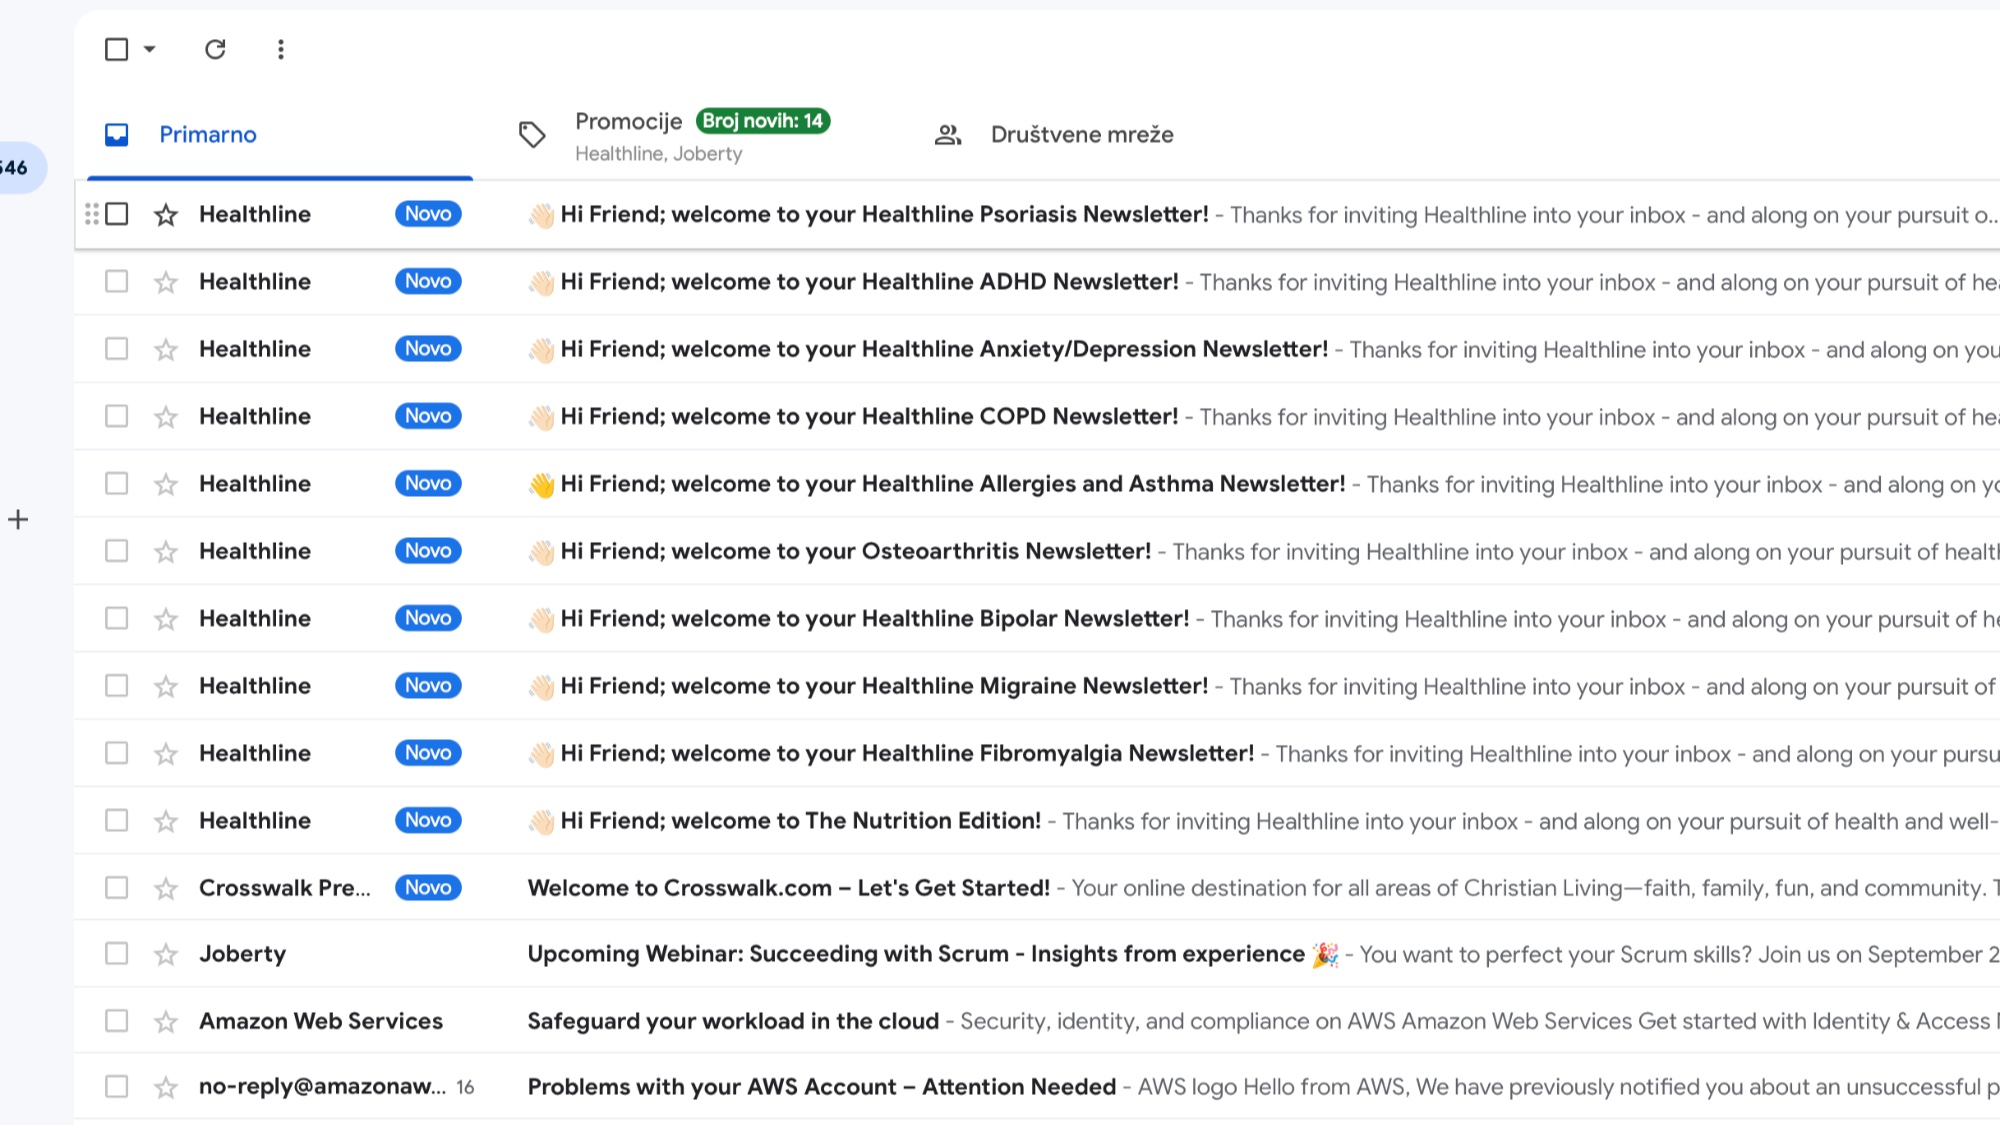Viewport: 2000px width, 1125px height.
Task: Select the Osteoarthritis Newsletter checkbox
Action: click(117, 550)
